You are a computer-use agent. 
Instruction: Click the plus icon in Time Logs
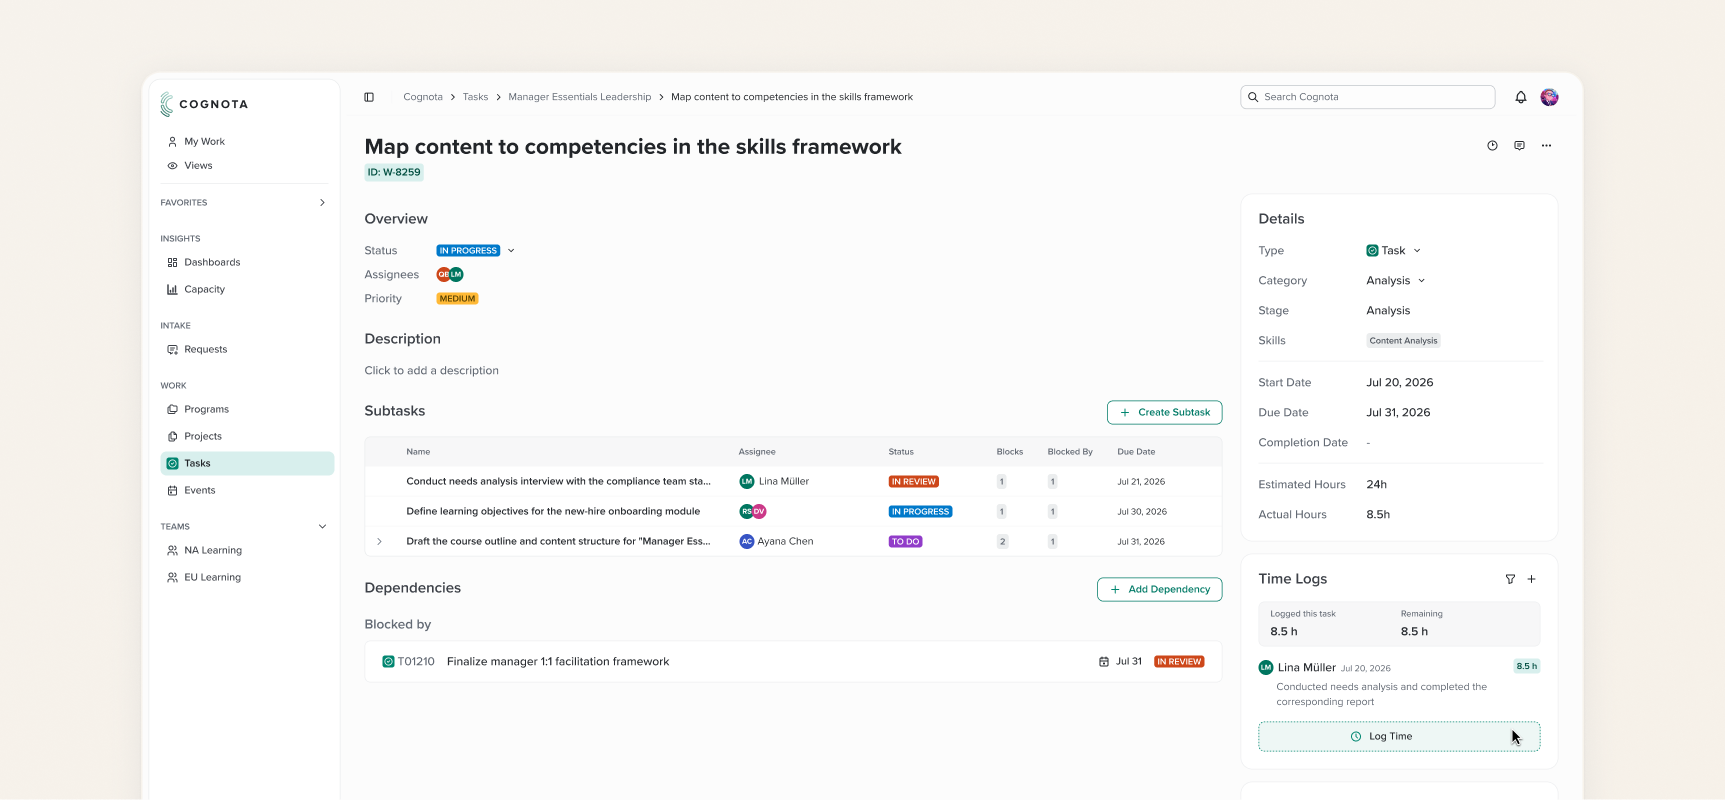coord(1531,579)
